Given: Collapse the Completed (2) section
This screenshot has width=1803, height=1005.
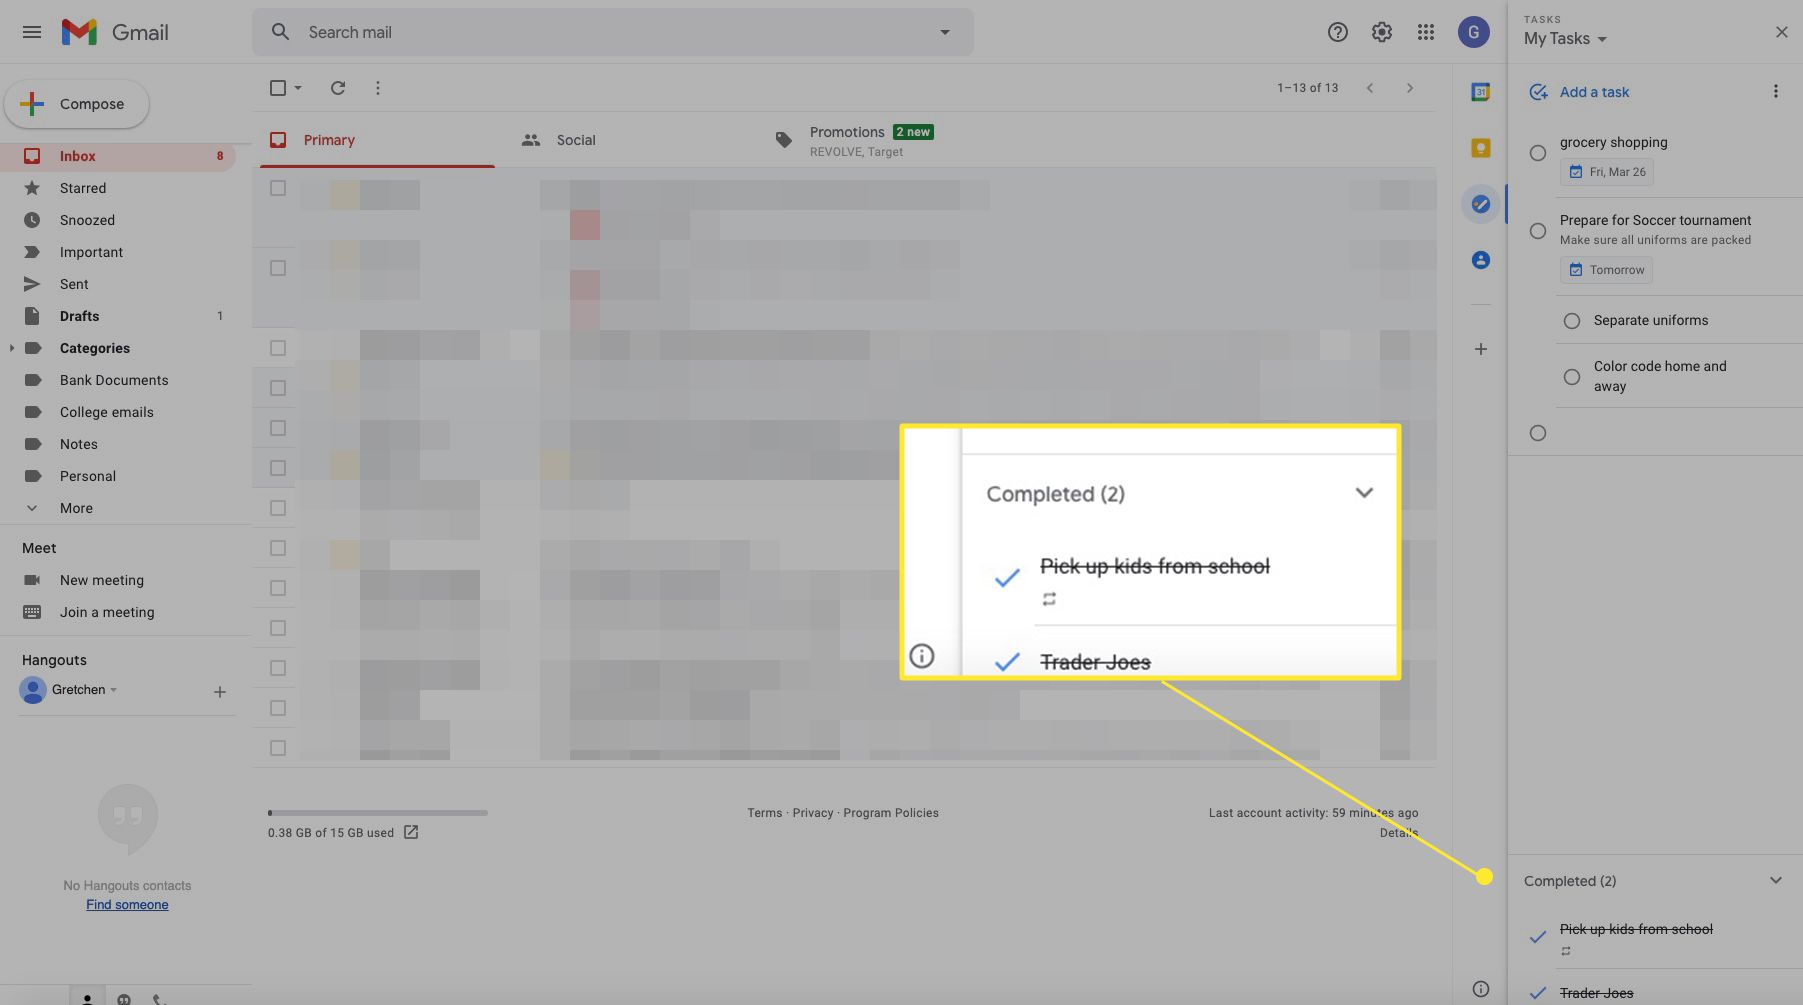Looking at the screenshot, I should click(1776, 880).
